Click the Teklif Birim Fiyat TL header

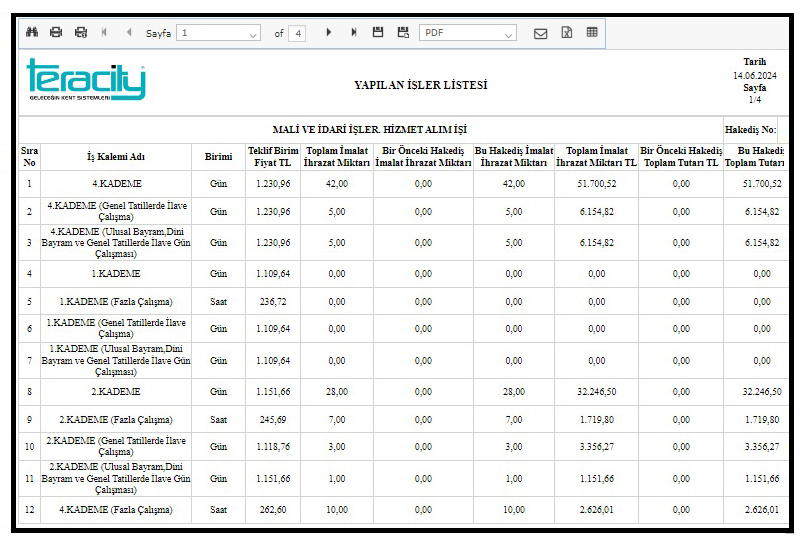(273, 157)
